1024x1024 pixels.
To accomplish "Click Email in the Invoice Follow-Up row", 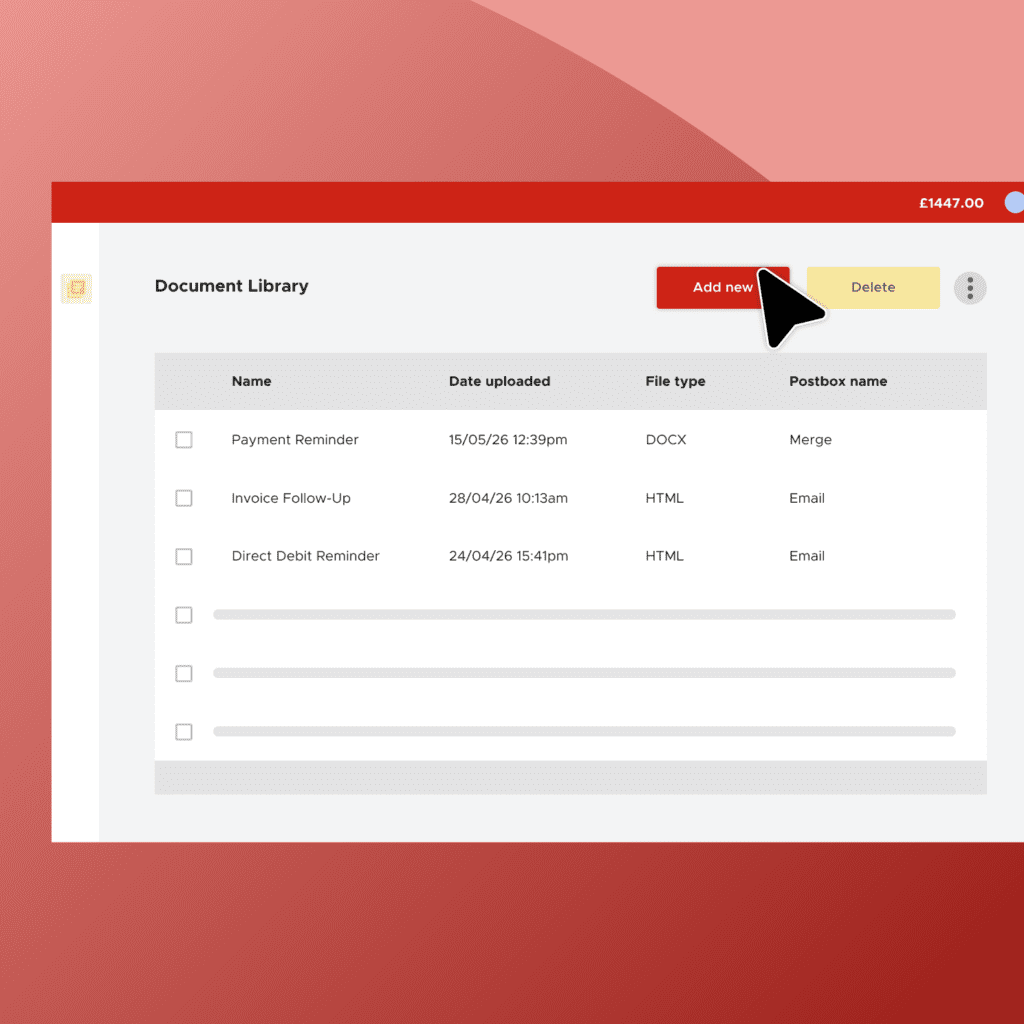I will pos(807,498).
